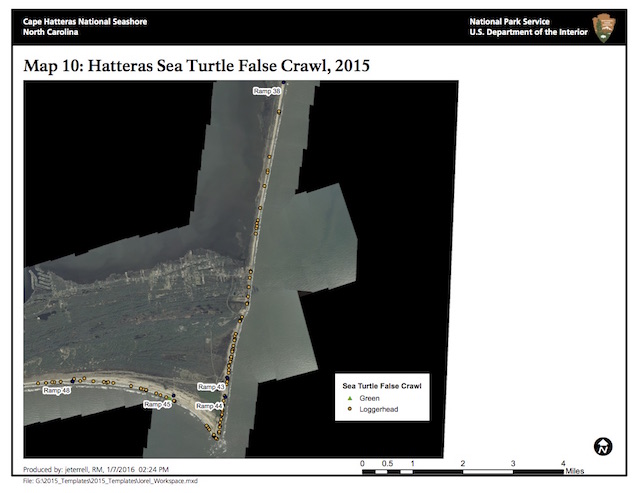This screenshot has height=493, width=638.
Task: Click the Ramp 44 map label
Action: click(210, 406)
